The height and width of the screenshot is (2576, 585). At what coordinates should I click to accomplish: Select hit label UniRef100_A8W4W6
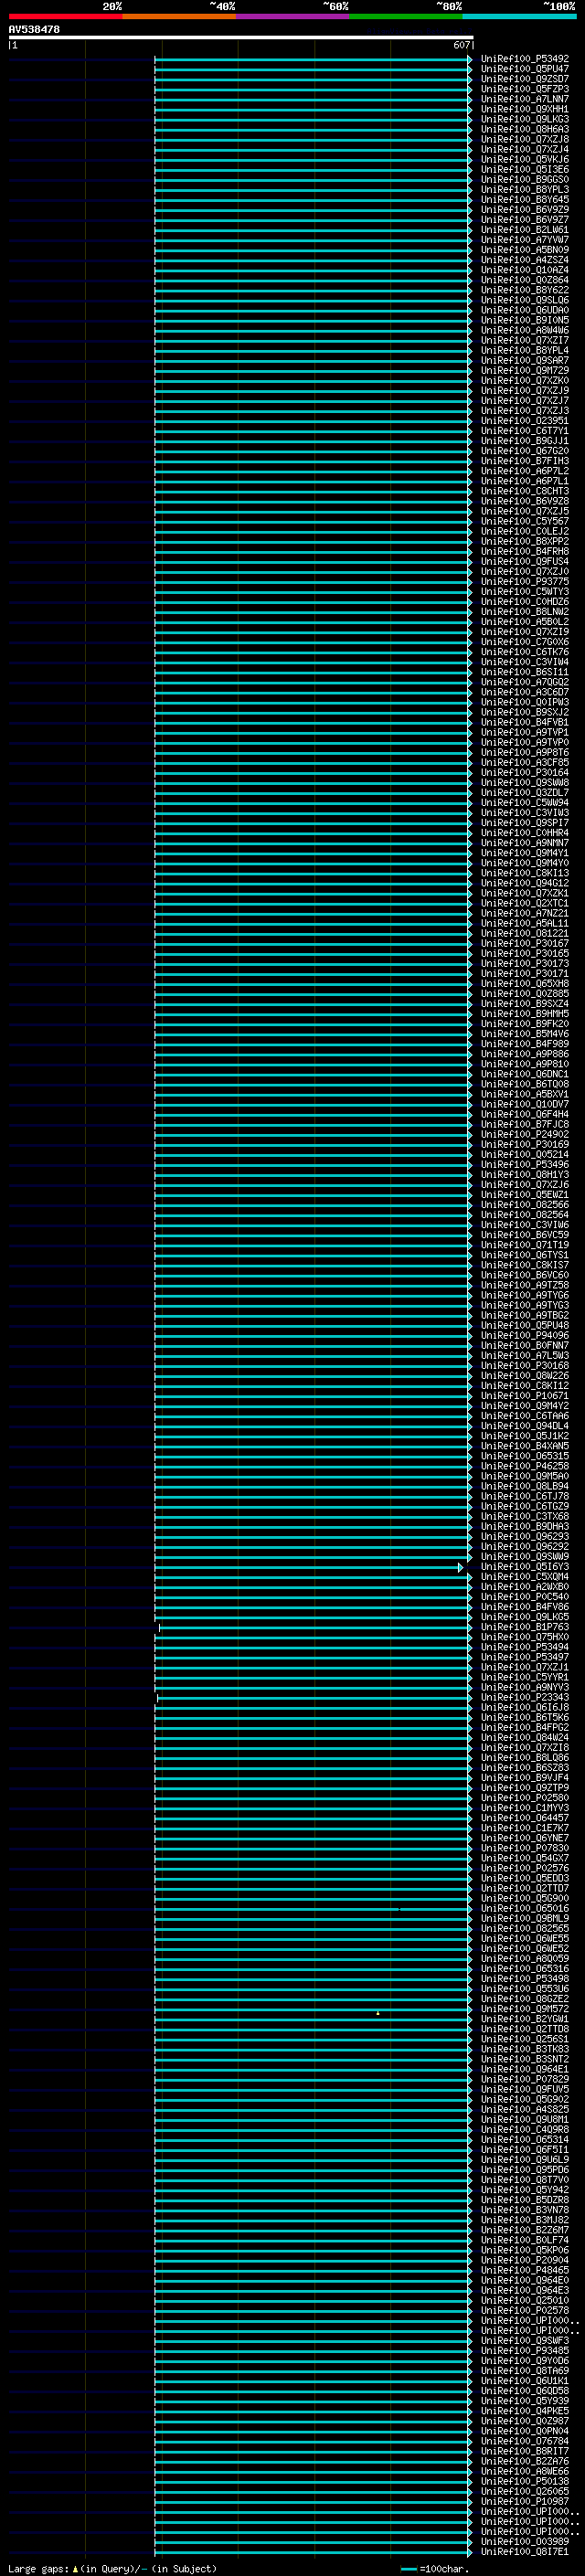coord(525,330)
